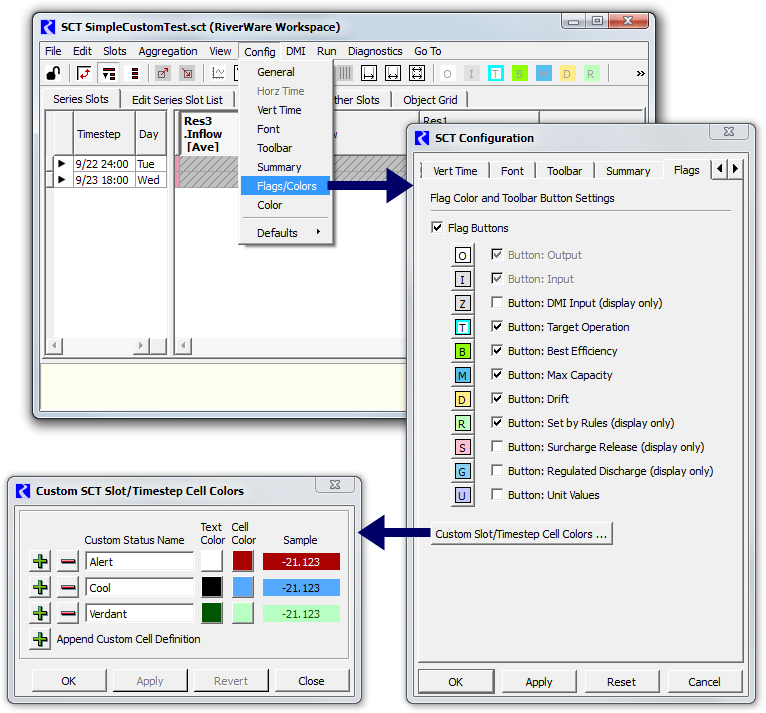Screen dimensions: 766x713
Task: Click Close in Custom Cell Colors dialog
Action: pyautogui.click(x=311, y=681)
